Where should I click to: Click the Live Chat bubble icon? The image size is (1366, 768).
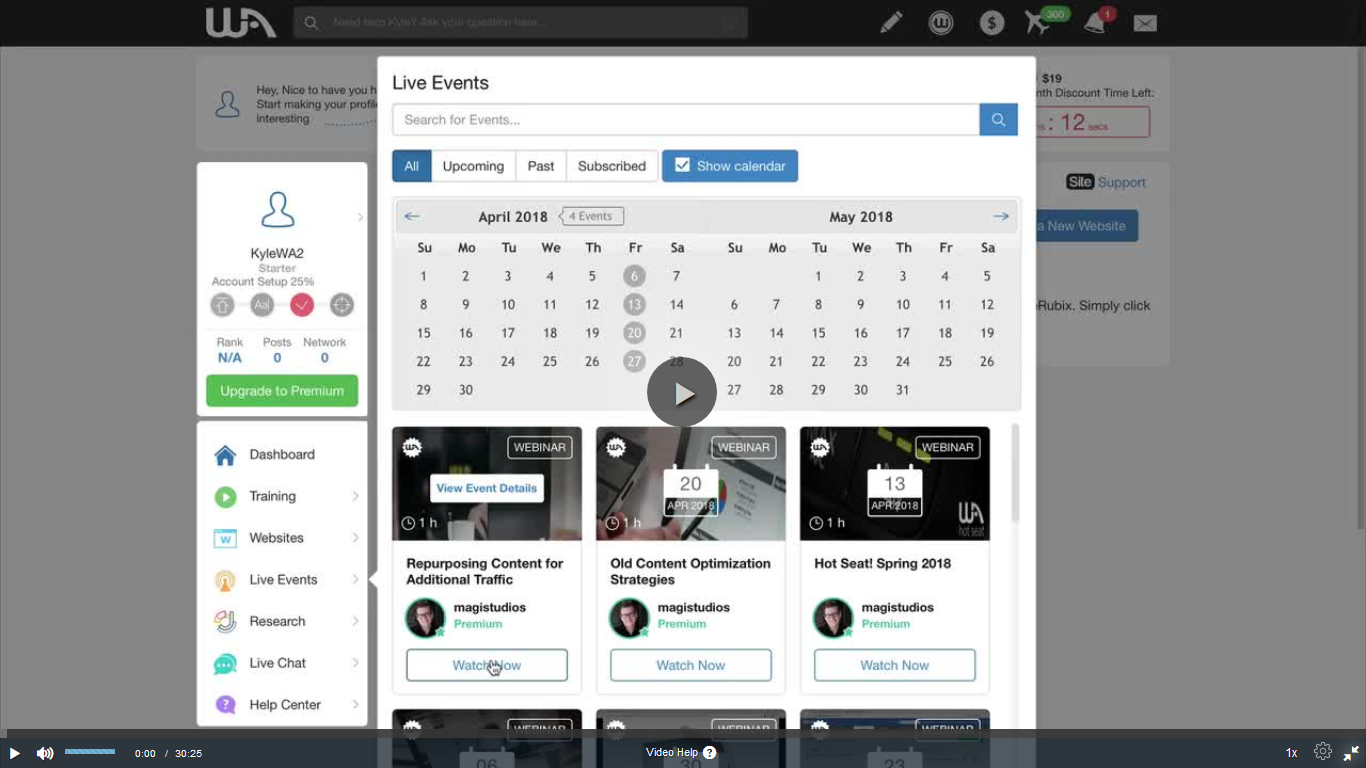tap(225, 664)
